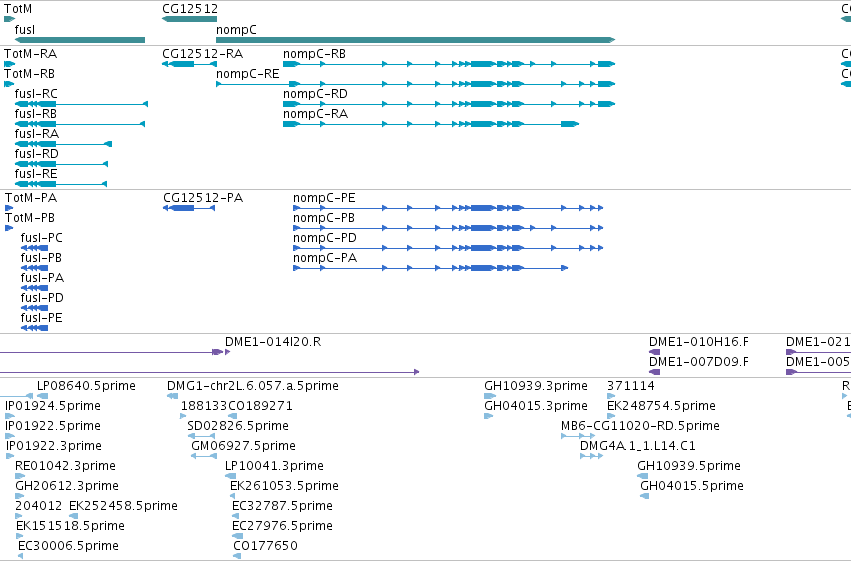The image size is (851, 561).
Task: Select the EC27976.5prime label
Action: [x=282, y=527]
